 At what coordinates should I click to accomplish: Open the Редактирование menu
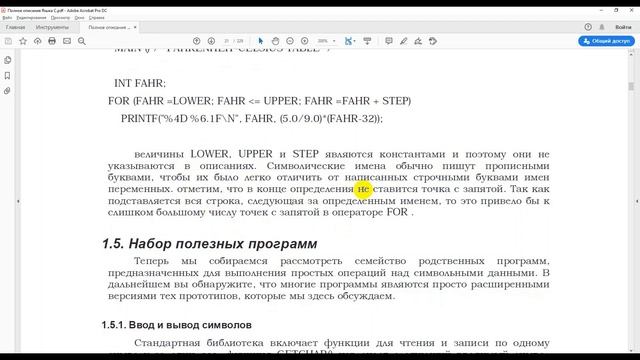[x=31, y=18]
